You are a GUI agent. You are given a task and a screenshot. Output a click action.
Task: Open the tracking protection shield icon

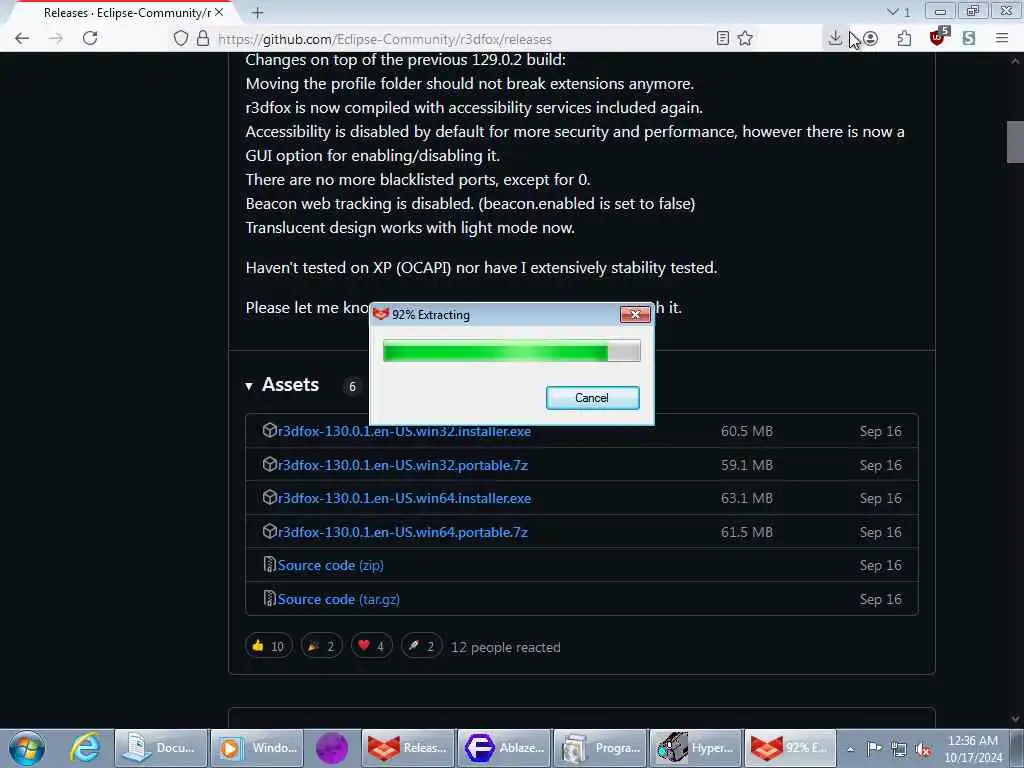coord(181,39)
